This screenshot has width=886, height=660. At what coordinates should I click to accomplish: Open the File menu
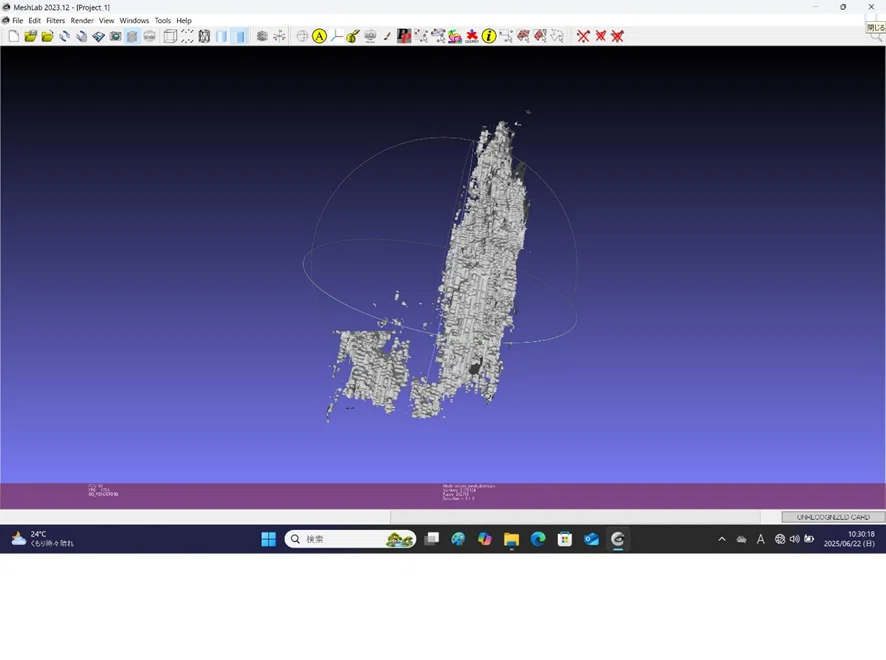(x=18, y=20)
